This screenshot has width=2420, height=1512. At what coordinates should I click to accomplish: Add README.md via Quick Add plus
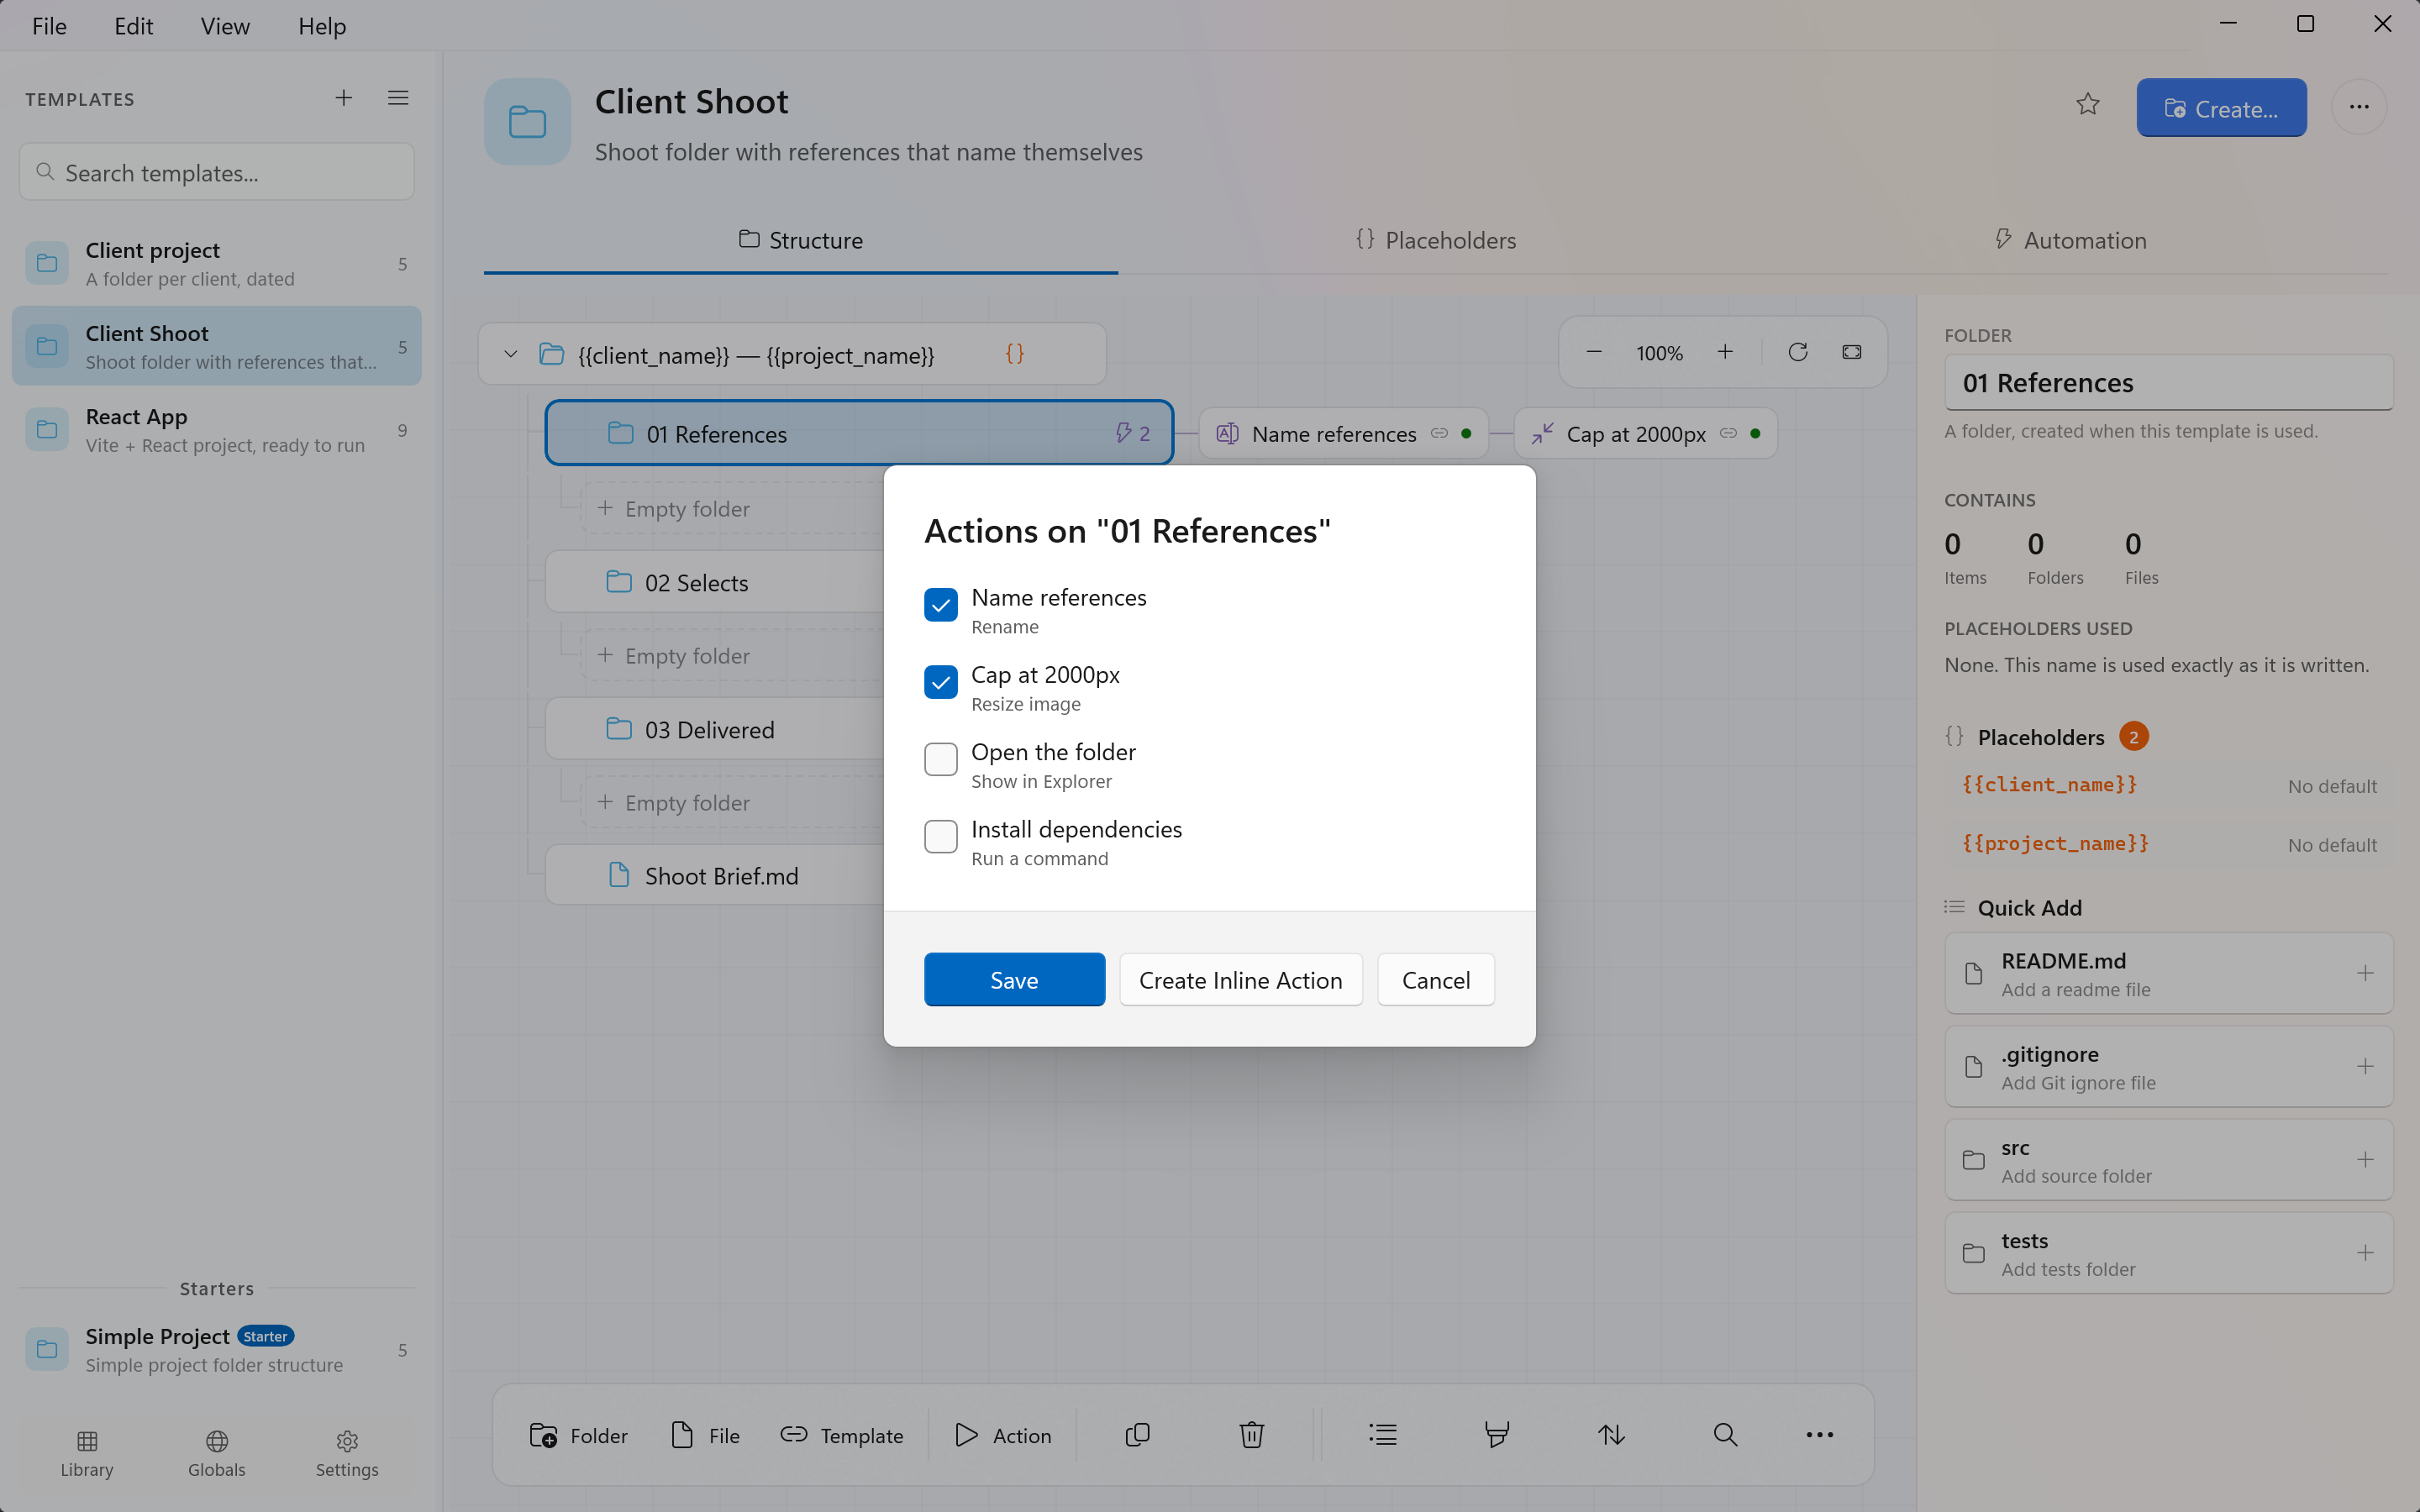coord(2365,973)
